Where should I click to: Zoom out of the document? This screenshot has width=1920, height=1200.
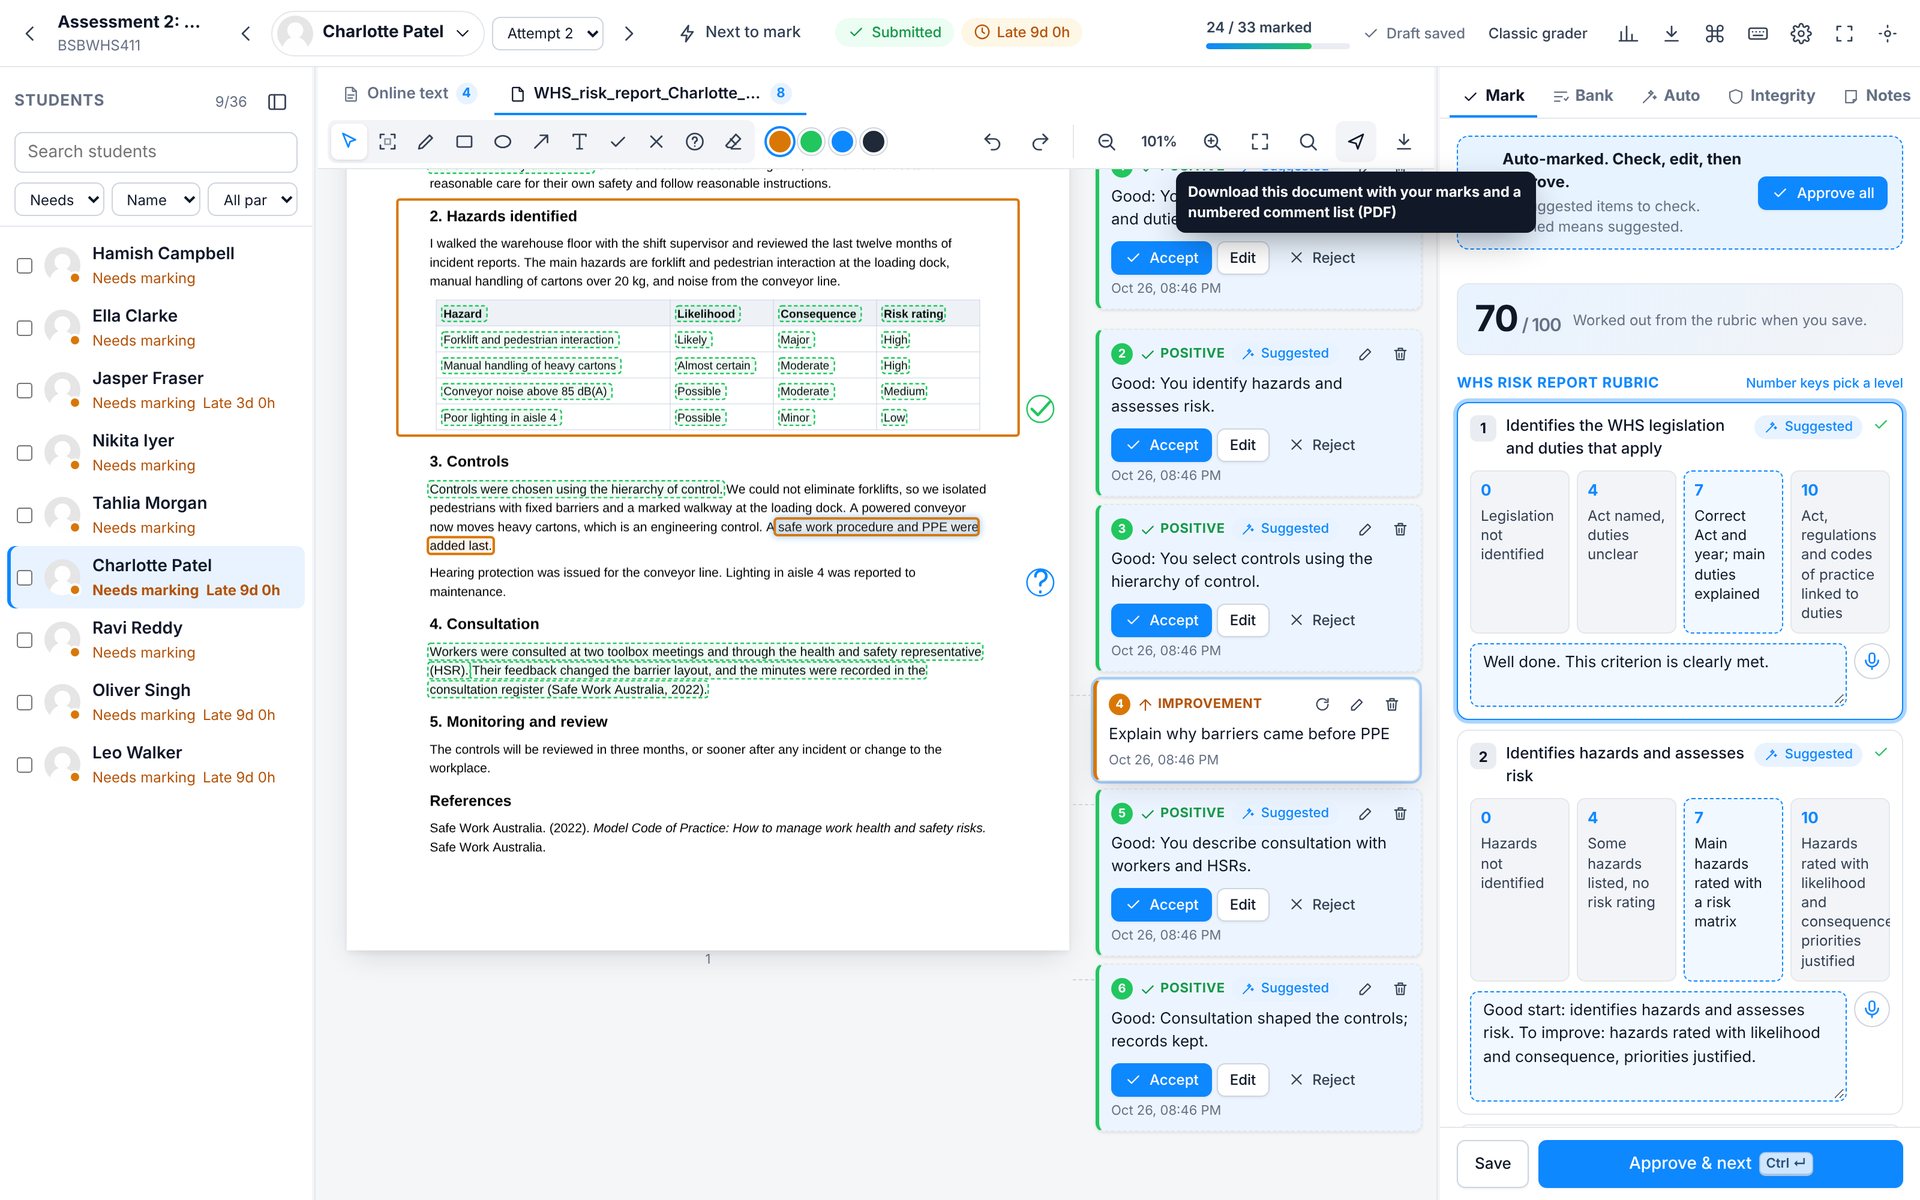(1106, 142)
